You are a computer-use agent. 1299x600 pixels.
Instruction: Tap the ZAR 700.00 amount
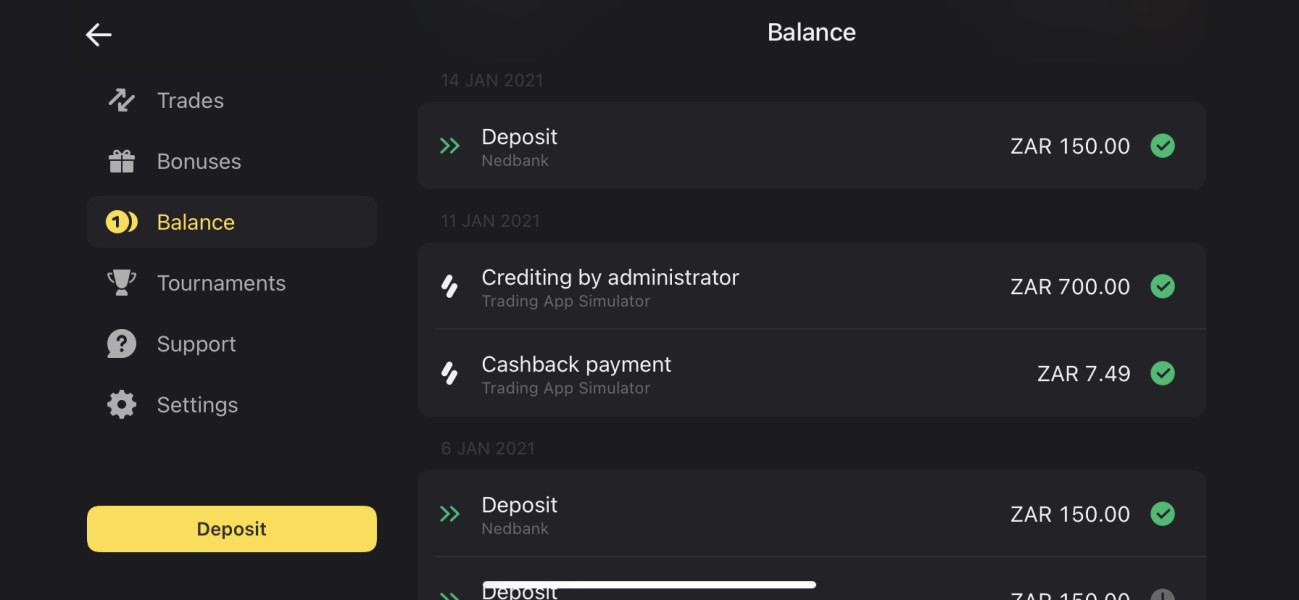tap(1070, 287)
